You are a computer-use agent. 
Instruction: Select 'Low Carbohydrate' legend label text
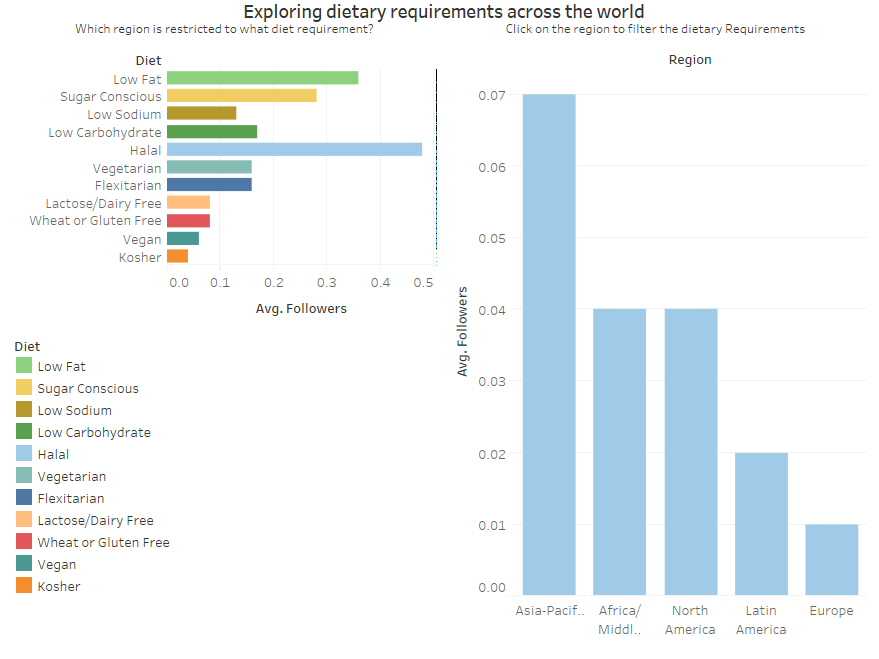click(x=94, y=433)
